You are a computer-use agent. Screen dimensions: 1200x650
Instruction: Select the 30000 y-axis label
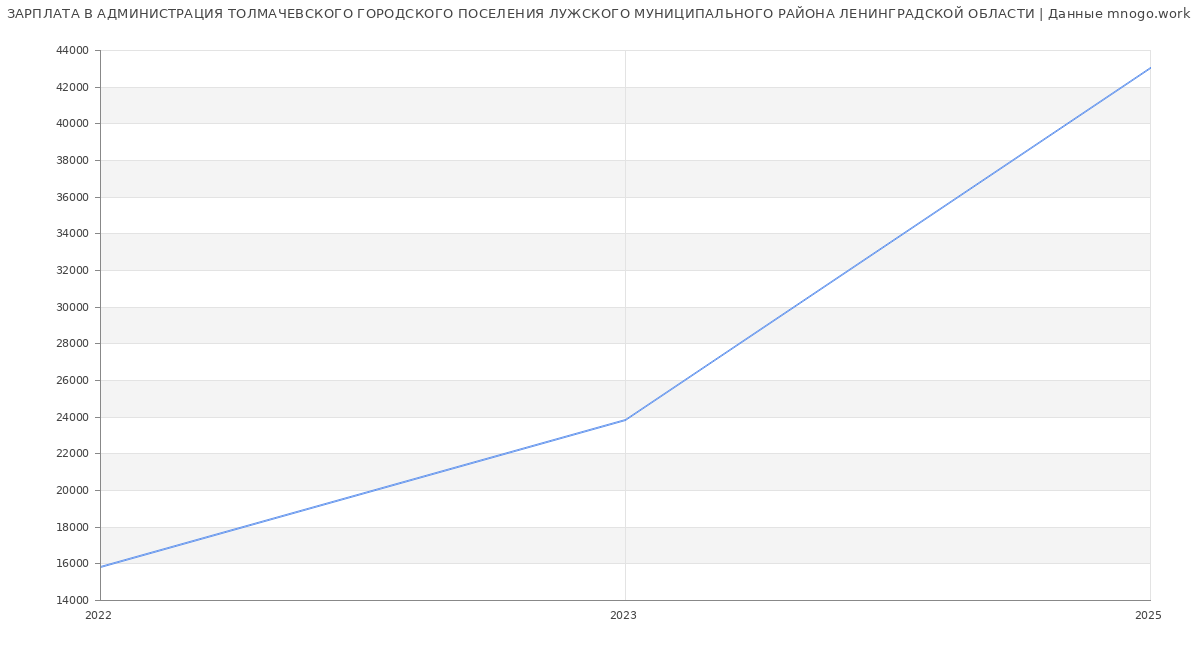(x=72, y=308)
